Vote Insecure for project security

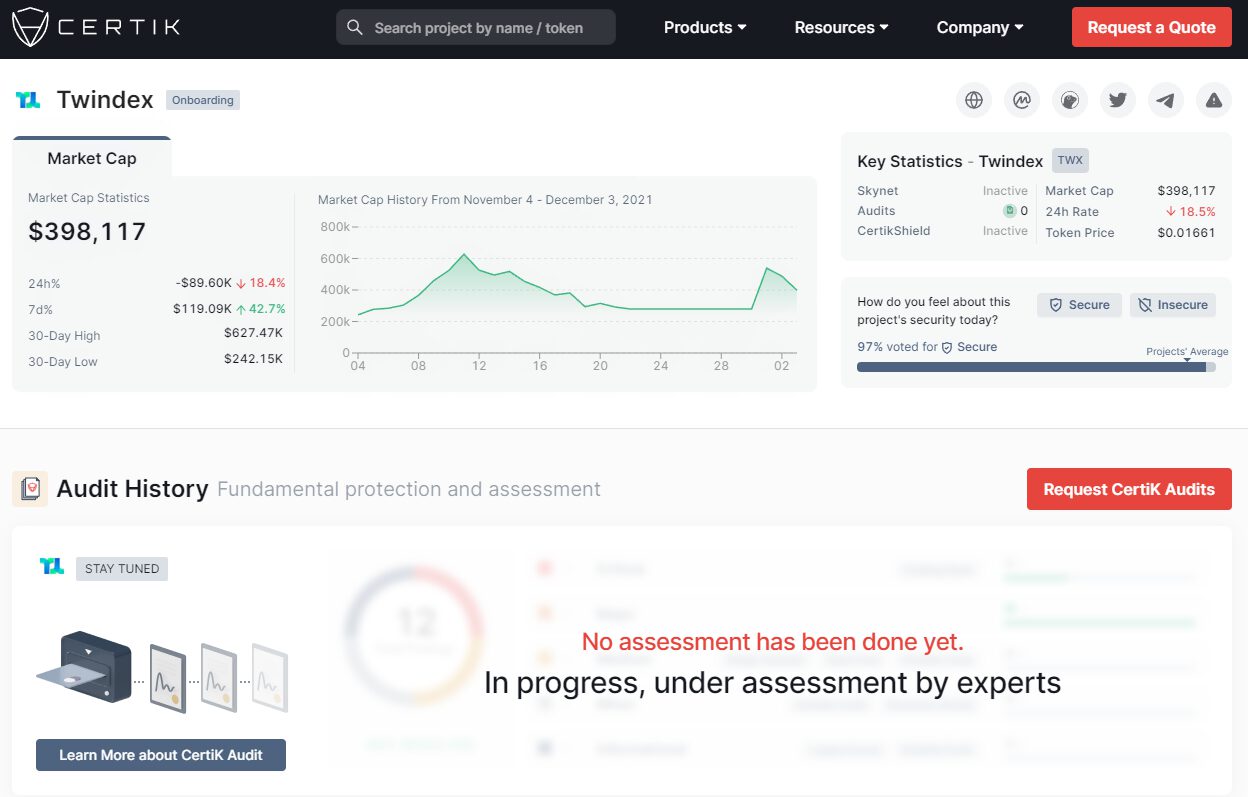(x=1173, y=305)
